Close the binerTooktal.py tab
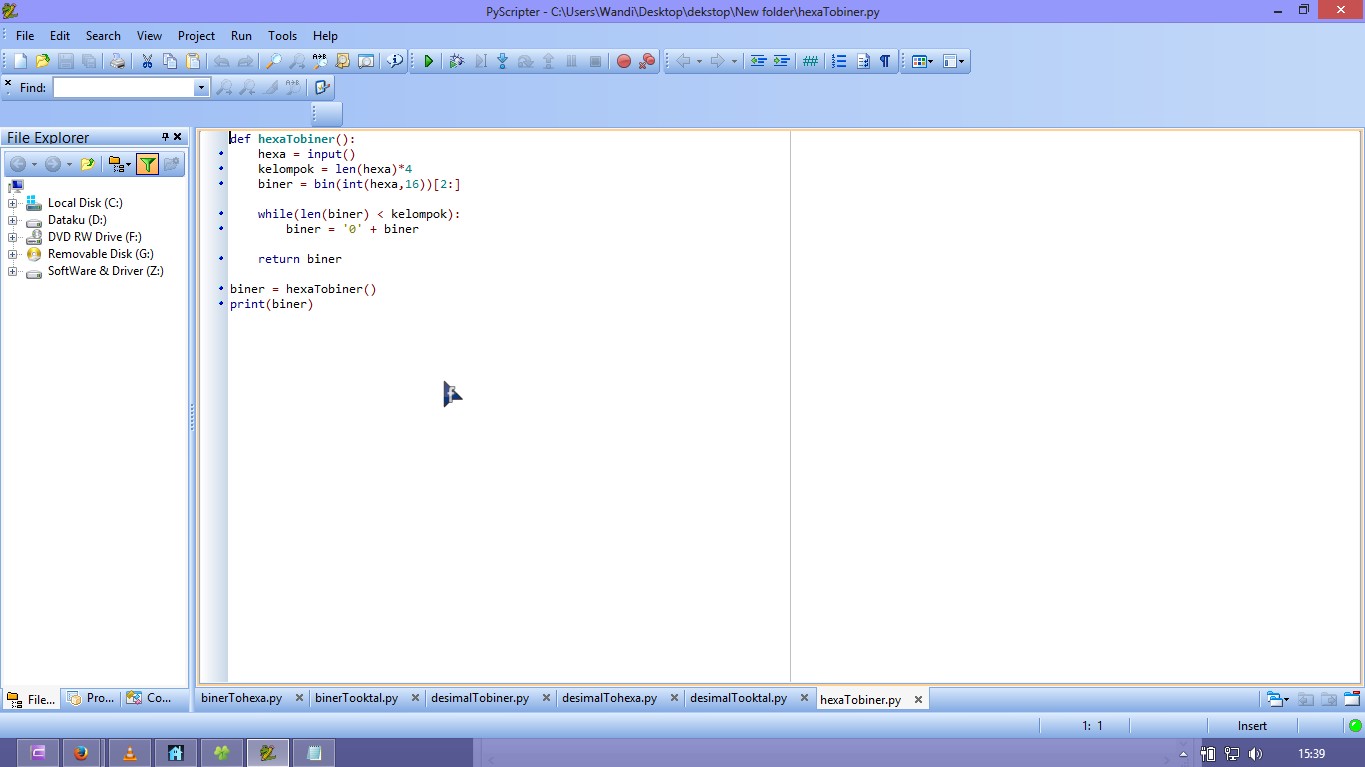Screen dimensions: 1365x767 coord(415,698)
